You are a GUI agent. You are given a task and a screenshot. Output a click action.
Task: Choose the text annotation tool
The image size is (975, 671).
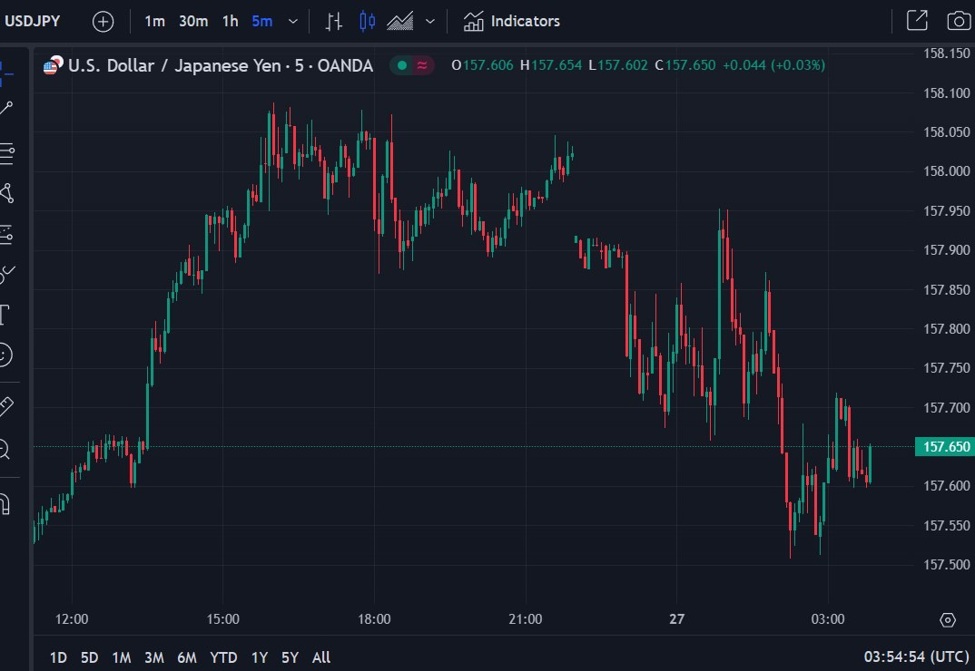point(4,316)
